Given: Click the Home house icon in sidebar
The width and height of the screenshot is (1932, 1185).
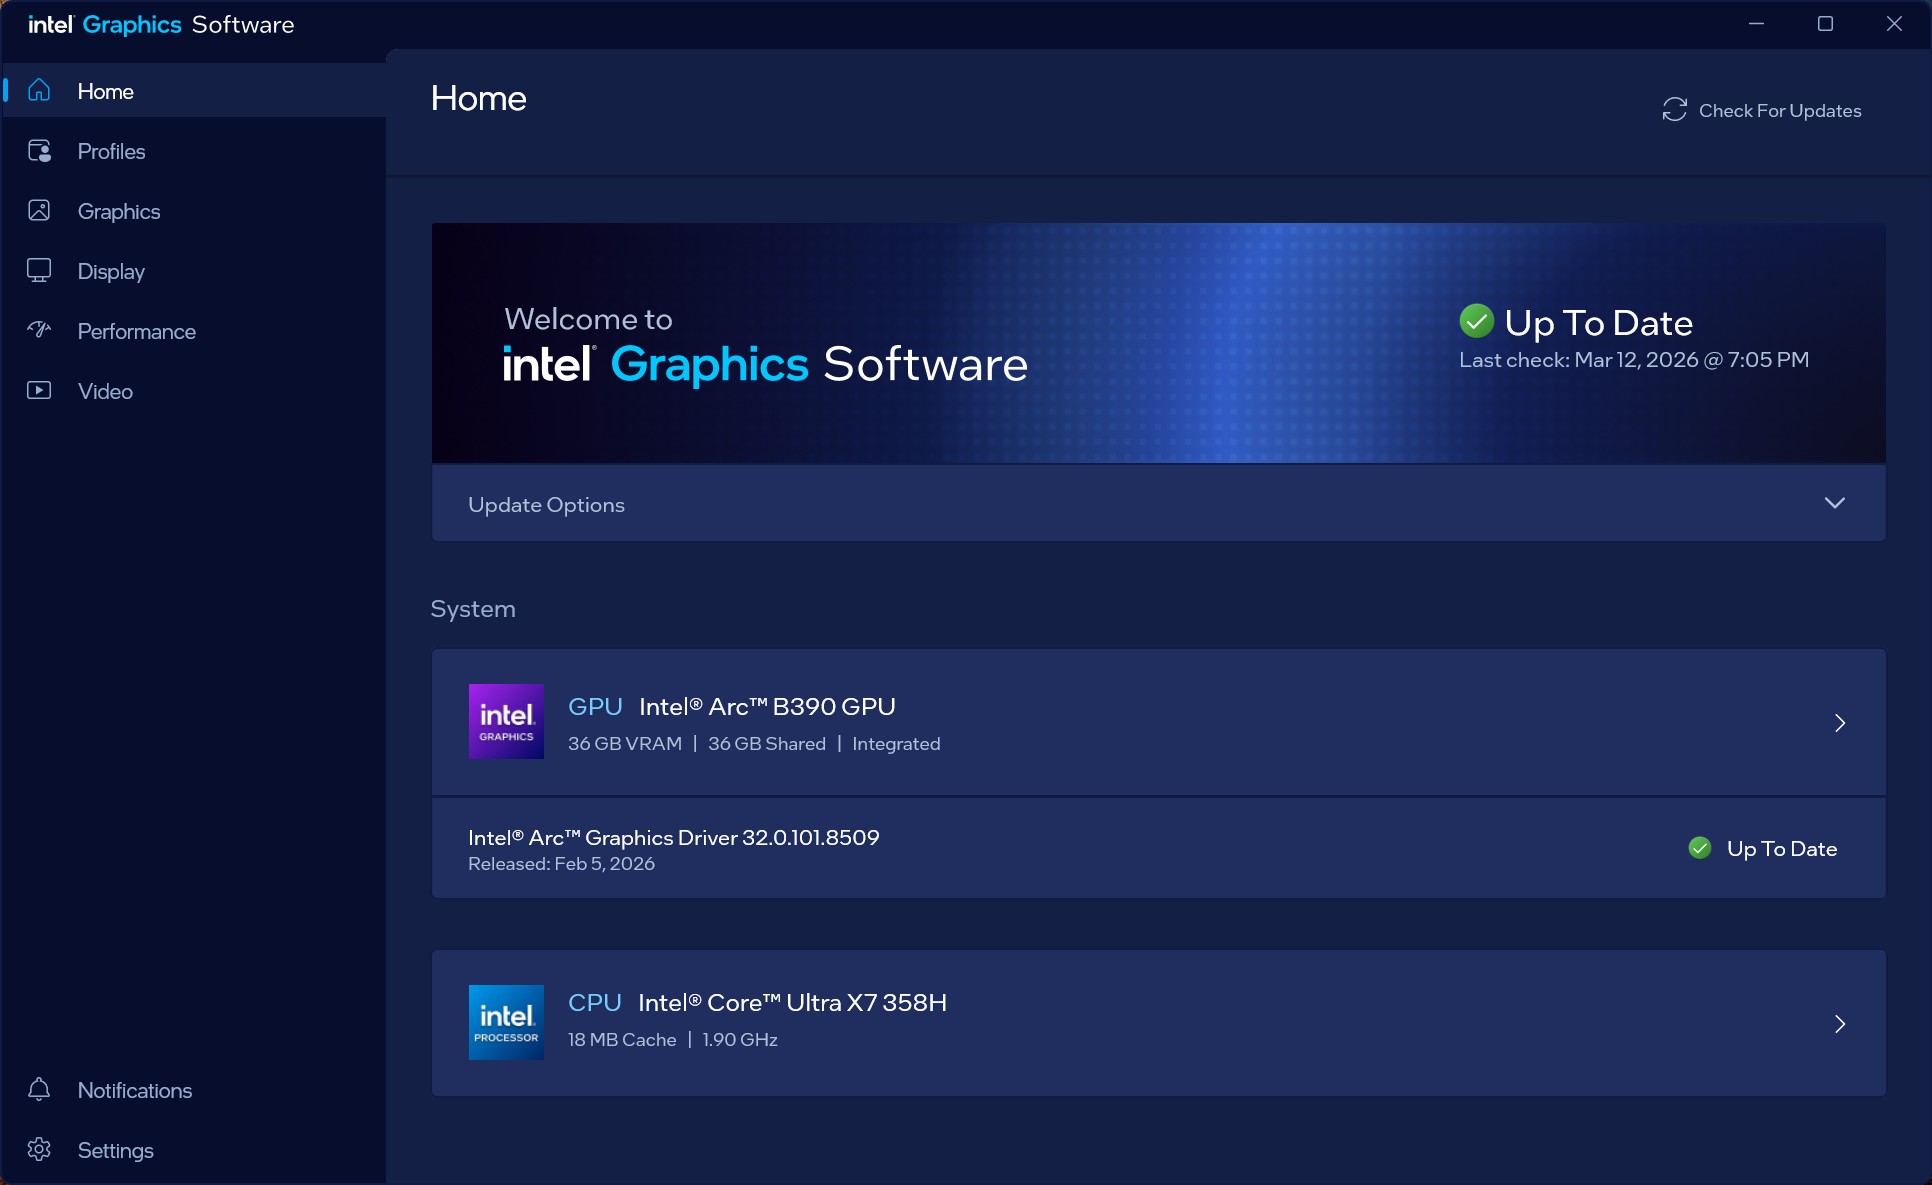Looking at the screenshot, I should coord(39,90).
